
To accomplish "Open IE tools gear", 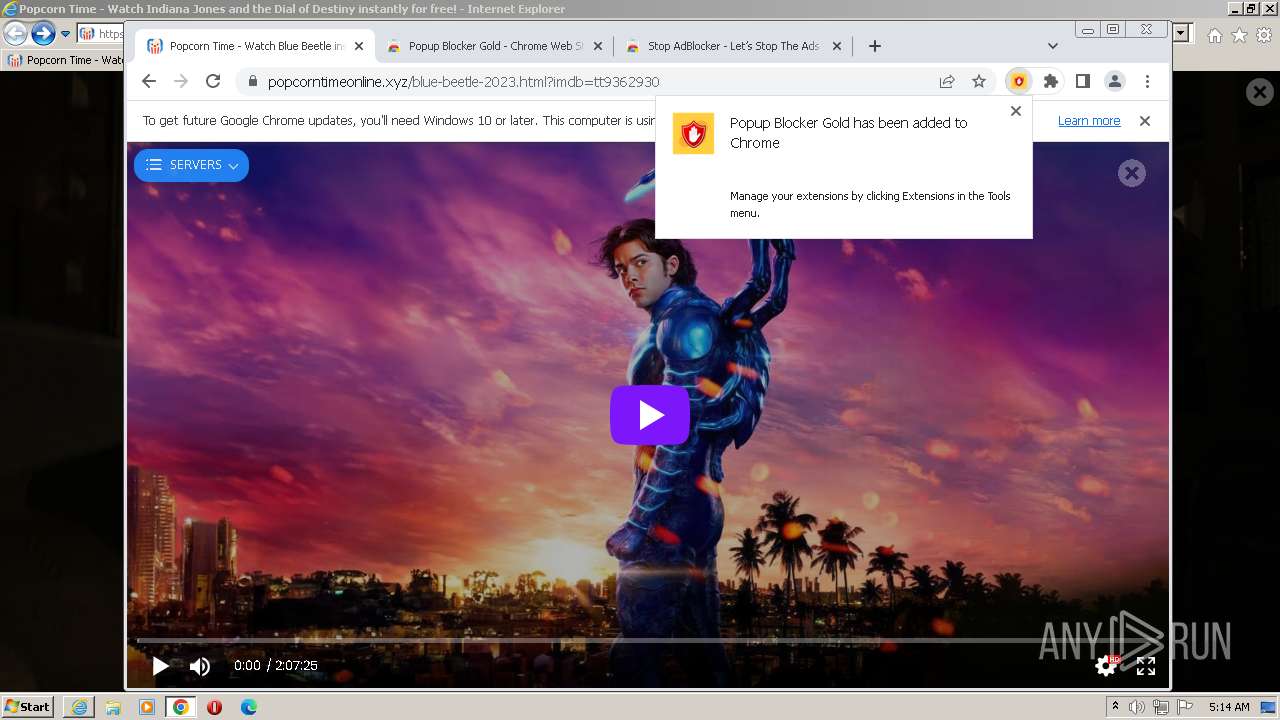I will coord(1264,35).
